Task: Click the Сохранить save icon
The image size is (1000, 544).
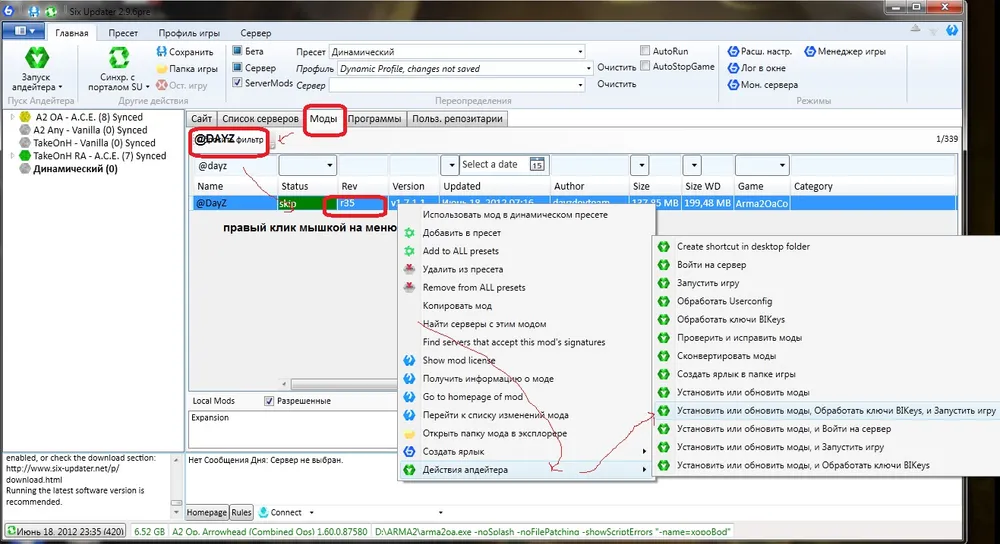Action: point(162,52)
